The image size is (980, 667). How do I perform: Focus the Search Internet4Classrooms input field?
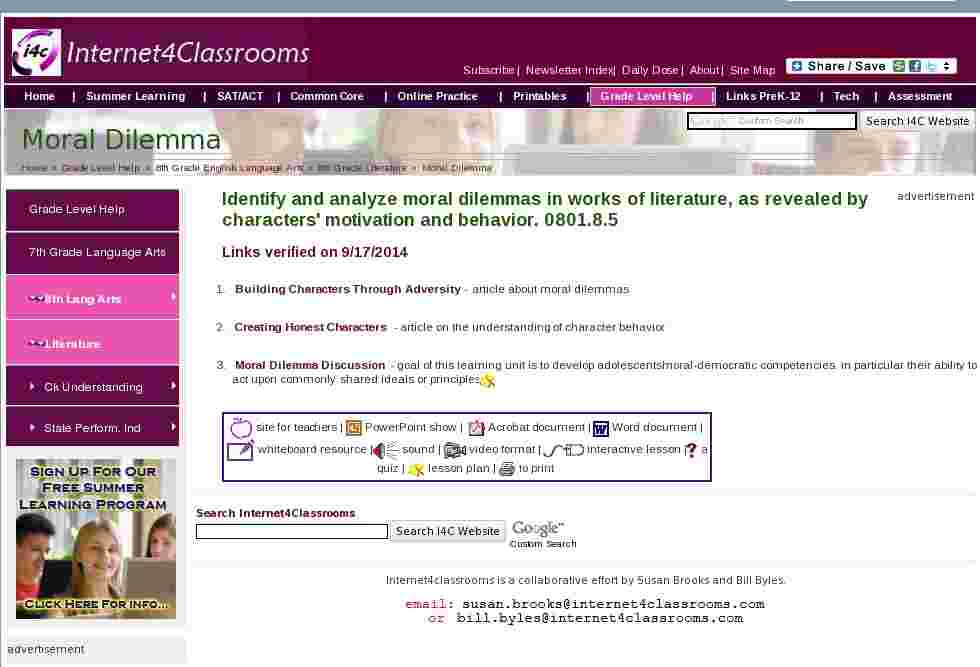[x=292, y=531]
